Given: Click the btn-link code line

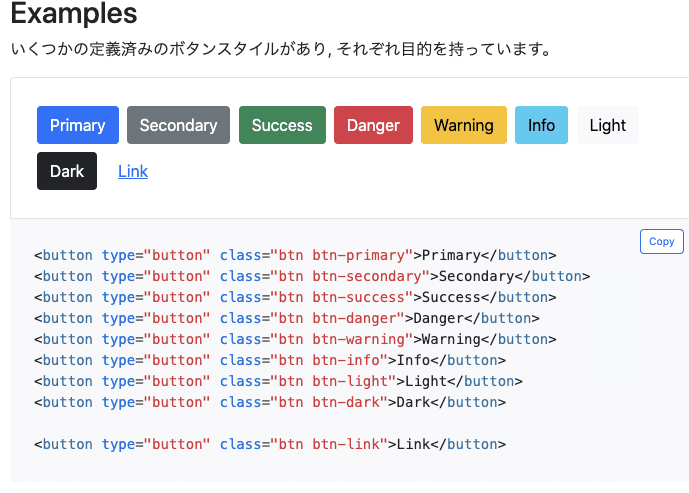Looking at the screenshot, I should [270, 445].
